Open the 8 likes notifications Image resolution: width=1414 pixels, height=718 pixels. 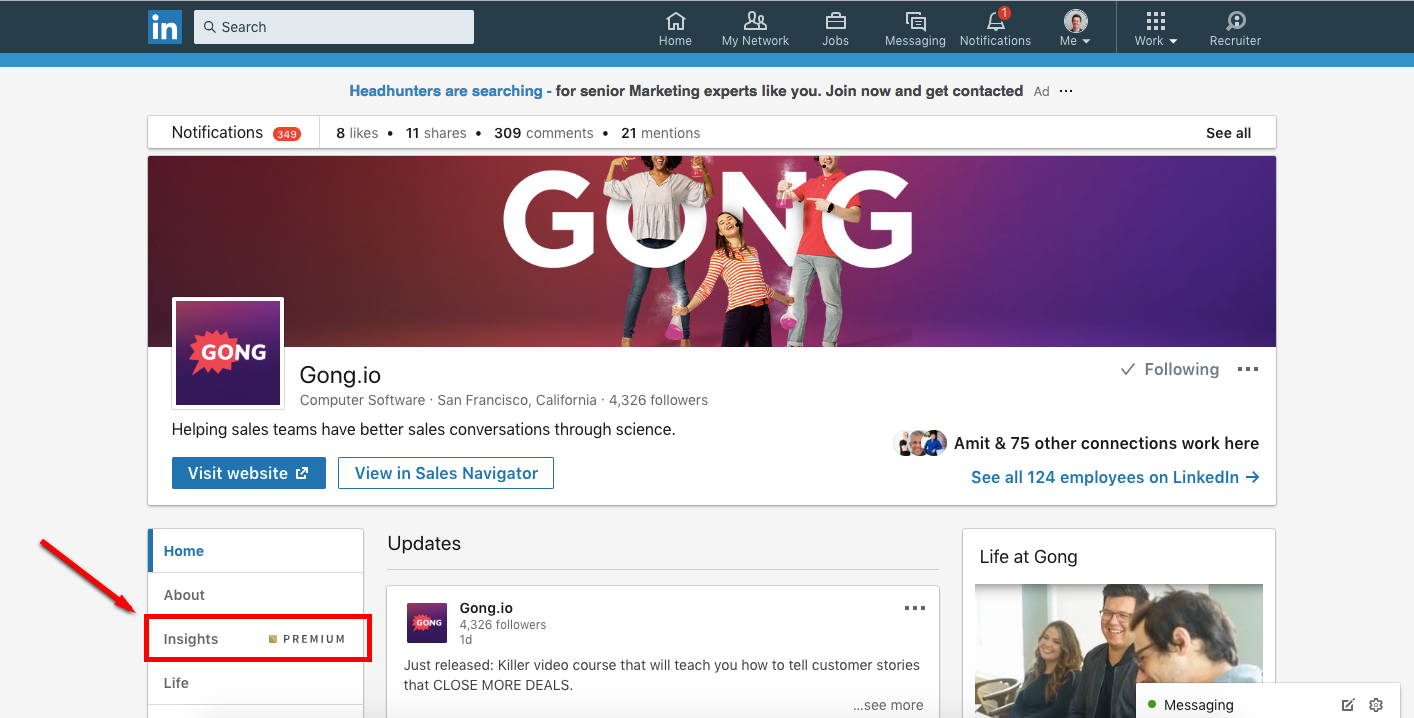[x=357, y=133]
